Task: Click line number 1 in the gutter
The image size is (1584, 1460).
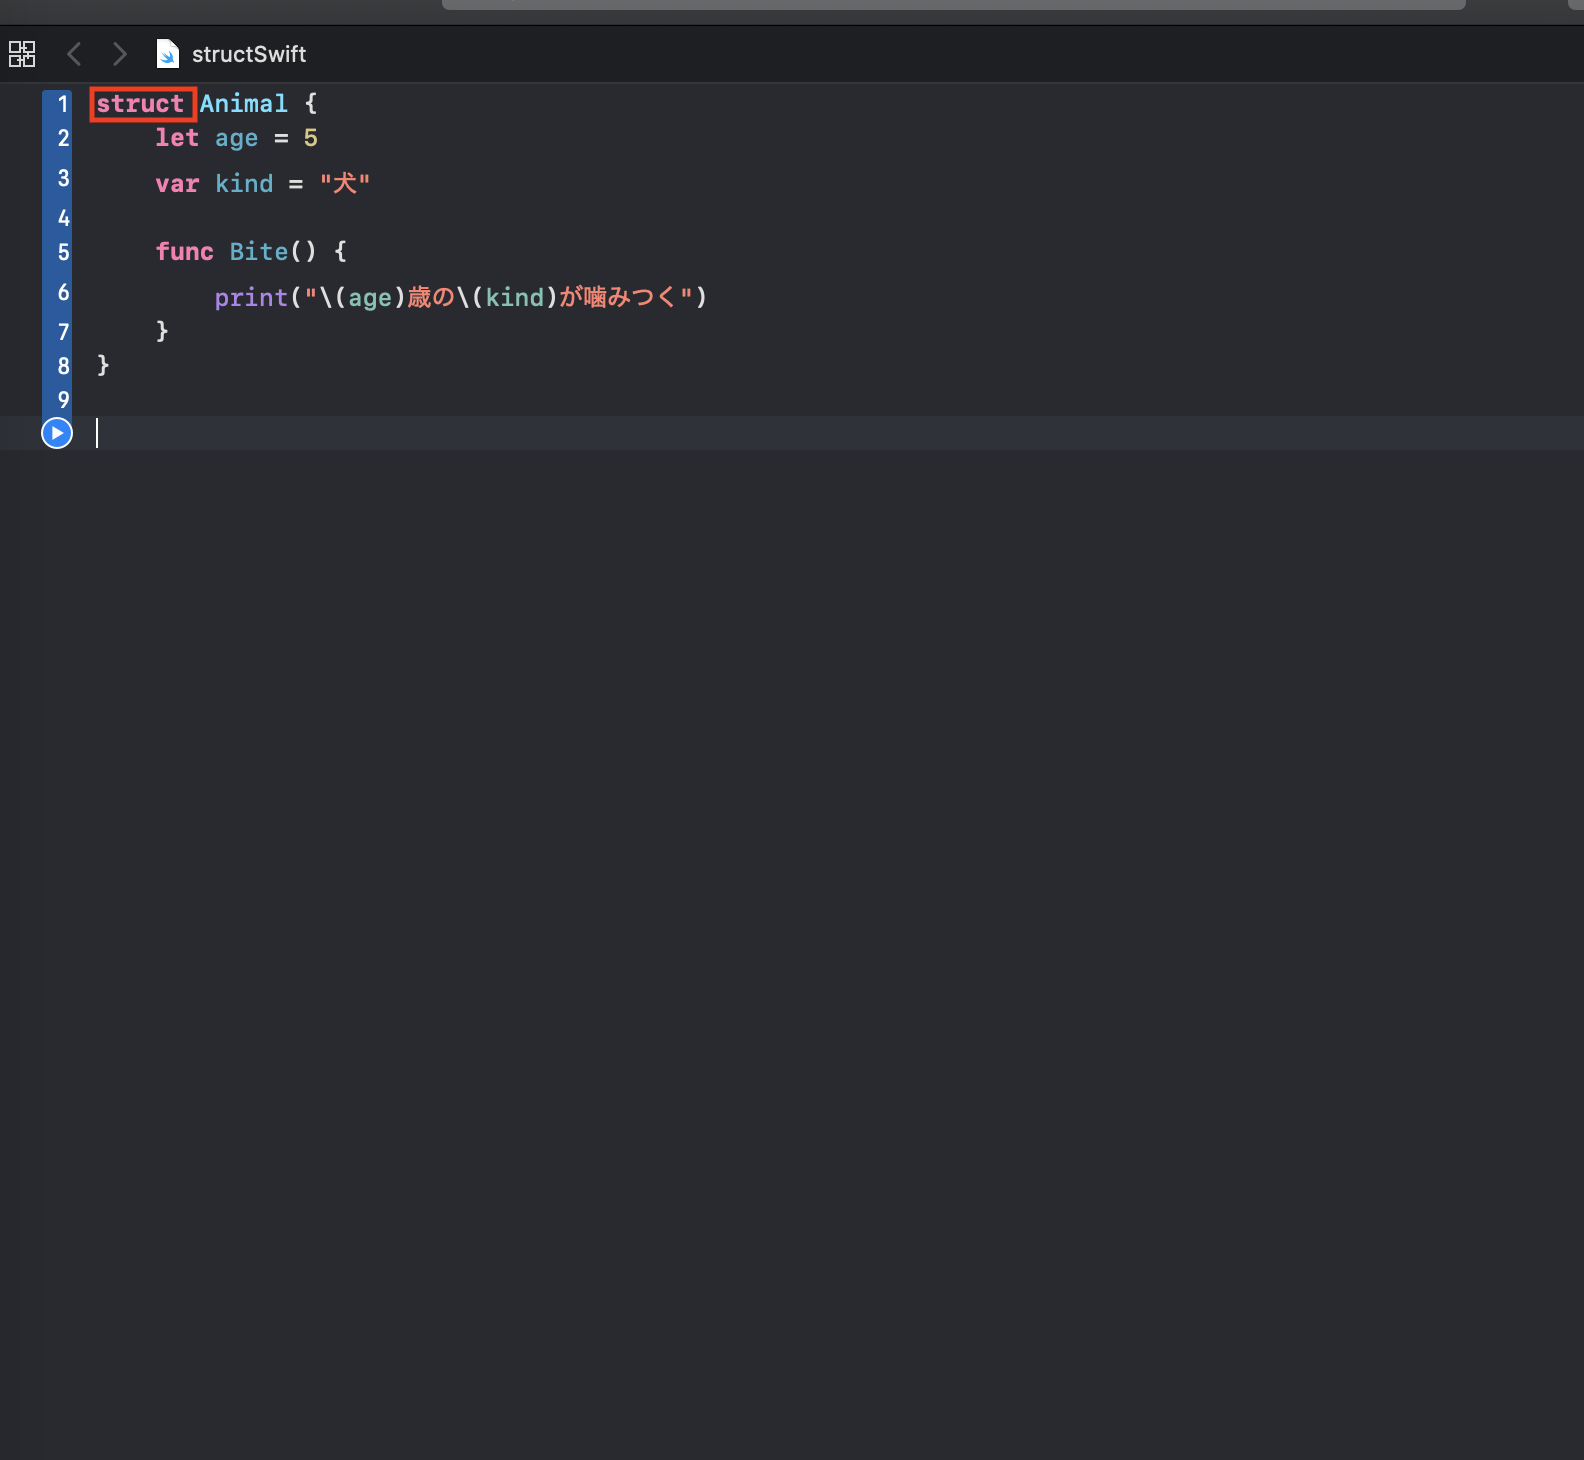Action: pos(63,104)
